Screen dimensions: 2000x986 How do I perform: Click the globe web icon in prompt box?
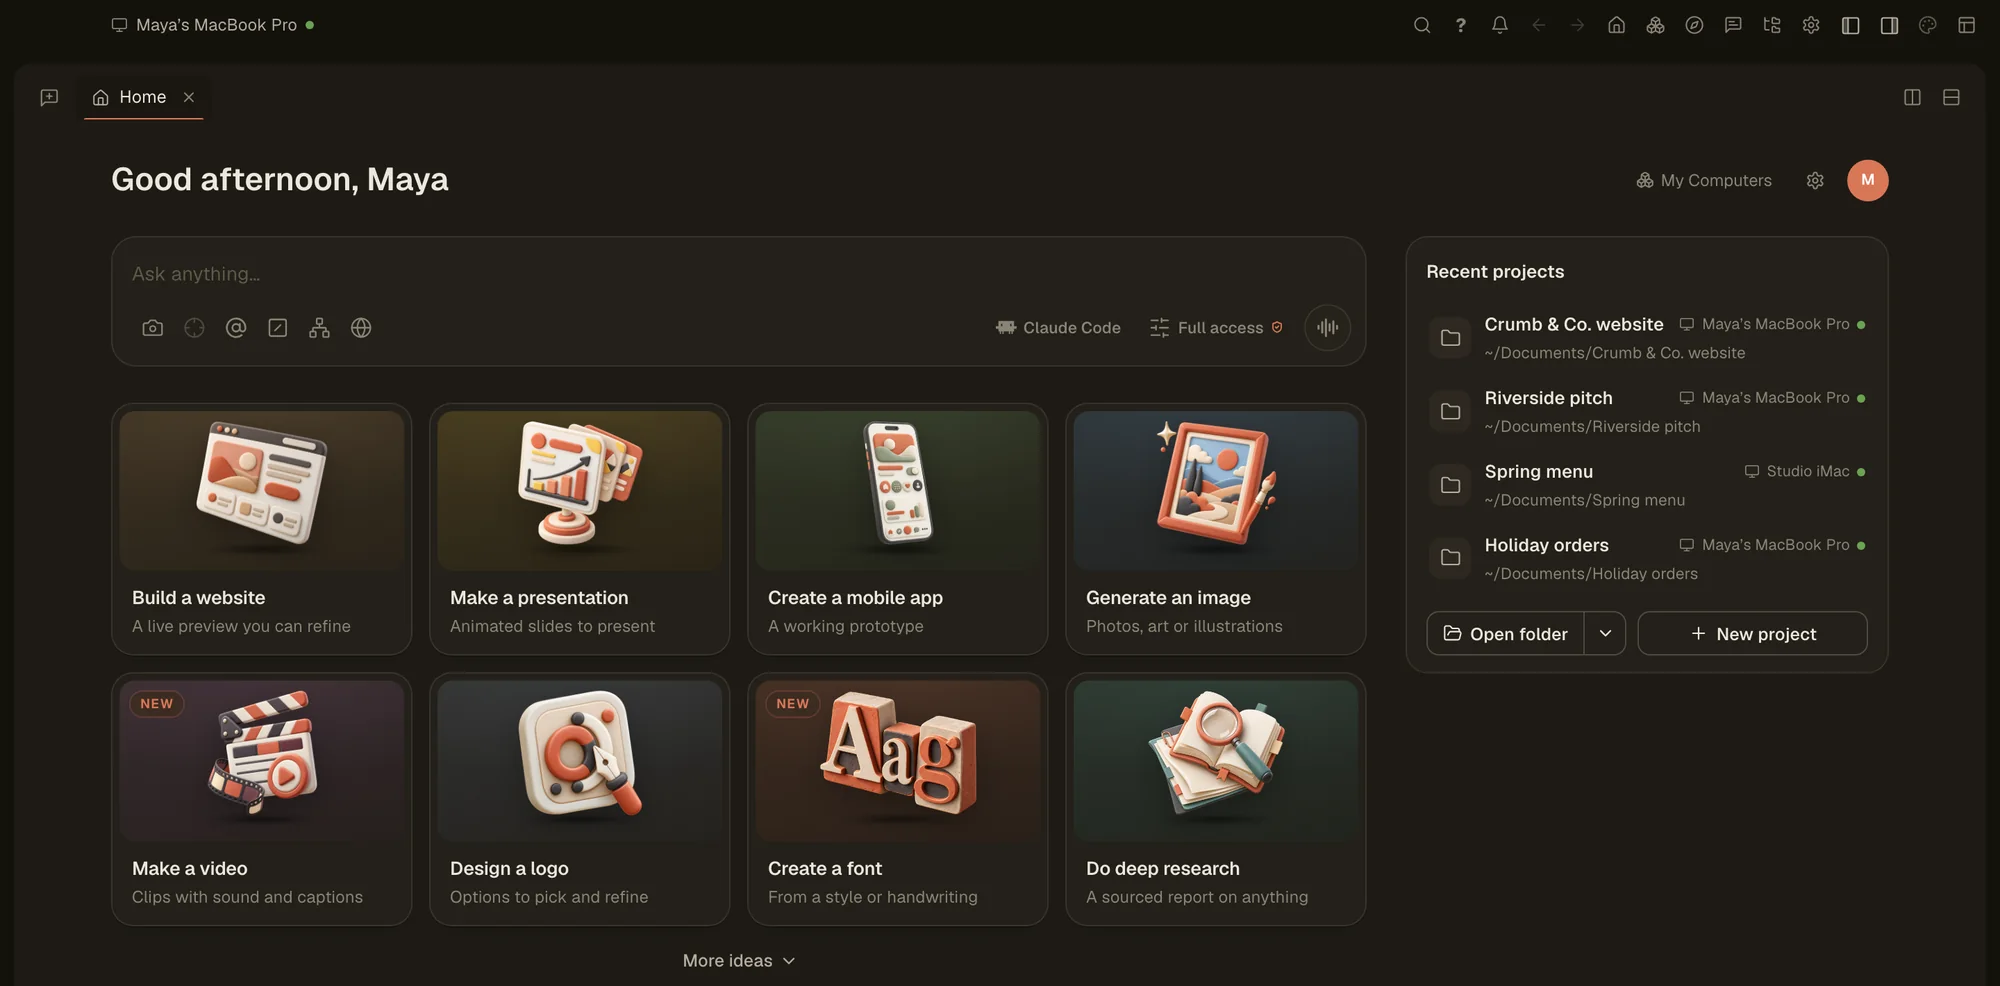click(361, 328)
